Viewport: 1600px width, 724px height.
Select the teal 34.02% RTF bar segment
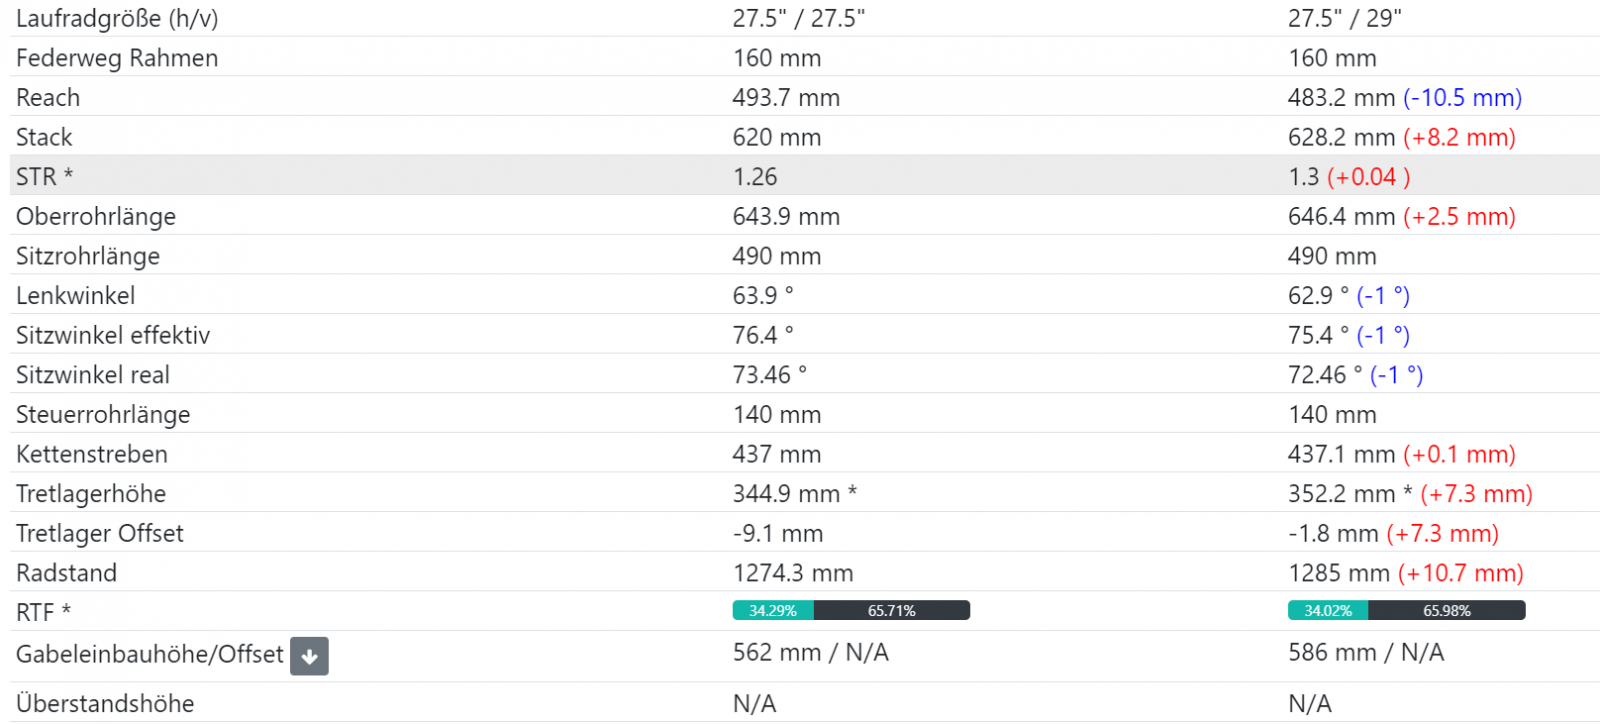[1328, 611]
